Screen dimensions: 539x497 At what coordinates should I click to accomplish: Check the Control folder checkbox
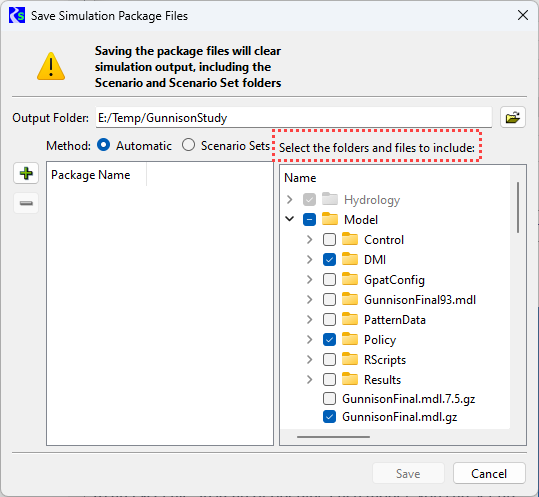pos(329,240)
